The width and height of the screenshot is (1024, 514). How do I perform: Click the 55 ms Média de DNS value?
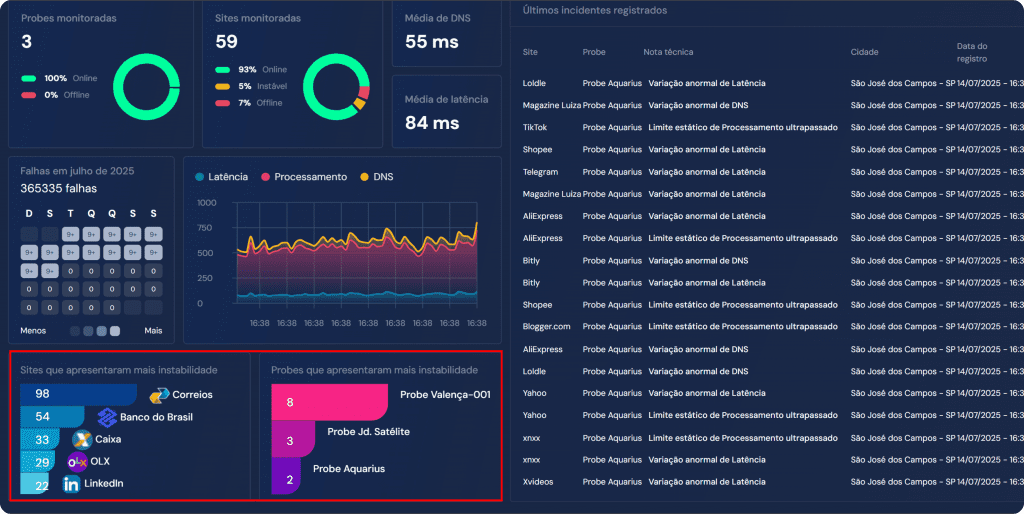click(x=432, y=42)
